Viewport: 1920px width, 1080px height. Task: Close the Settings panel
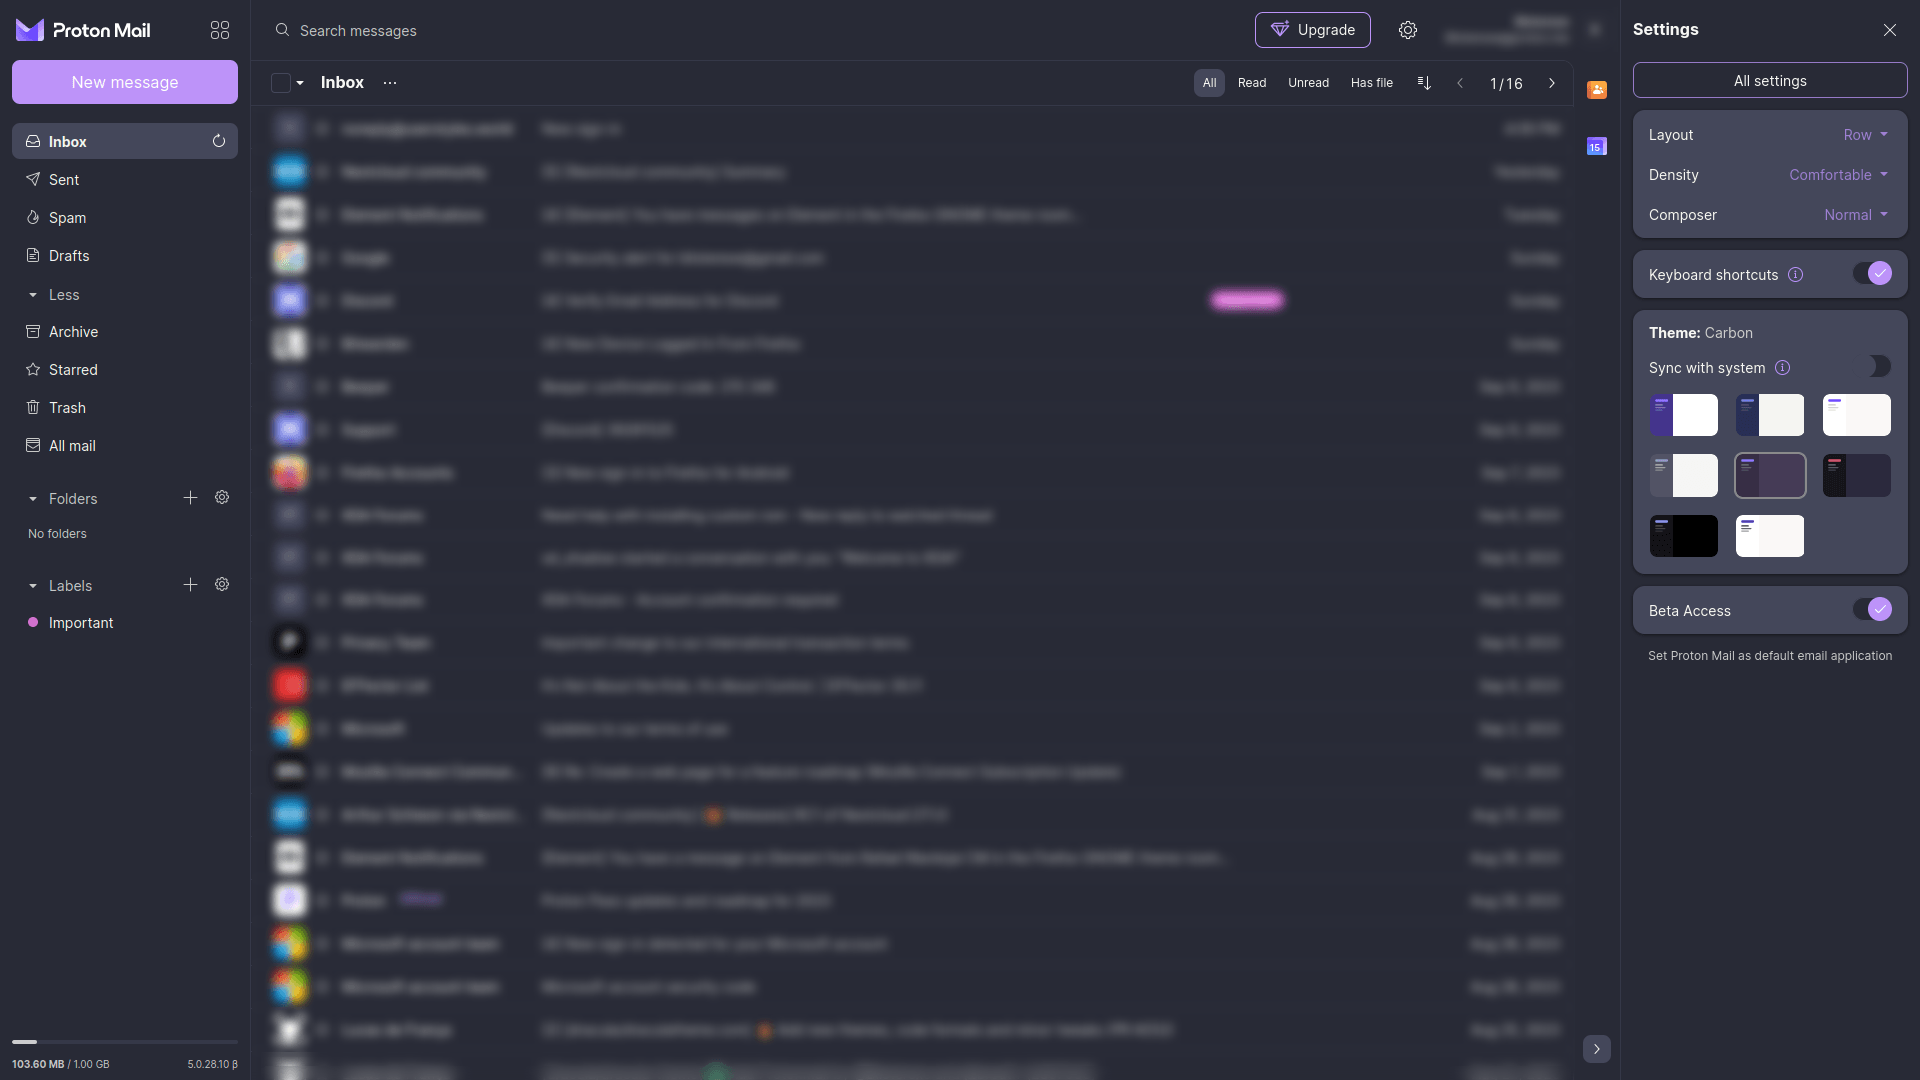tap(1890, 30)
